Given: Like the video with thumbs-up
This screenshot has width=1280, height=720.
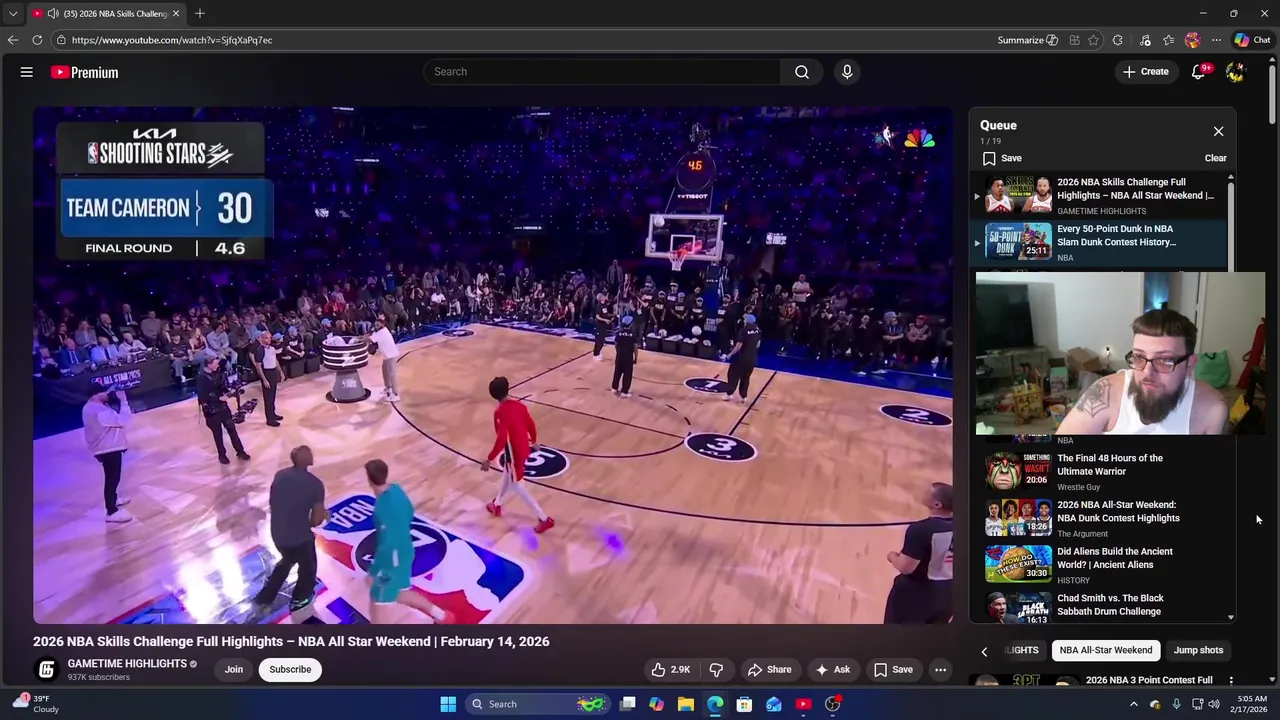Looking at the screenshot, I should (x=670, y=670).
